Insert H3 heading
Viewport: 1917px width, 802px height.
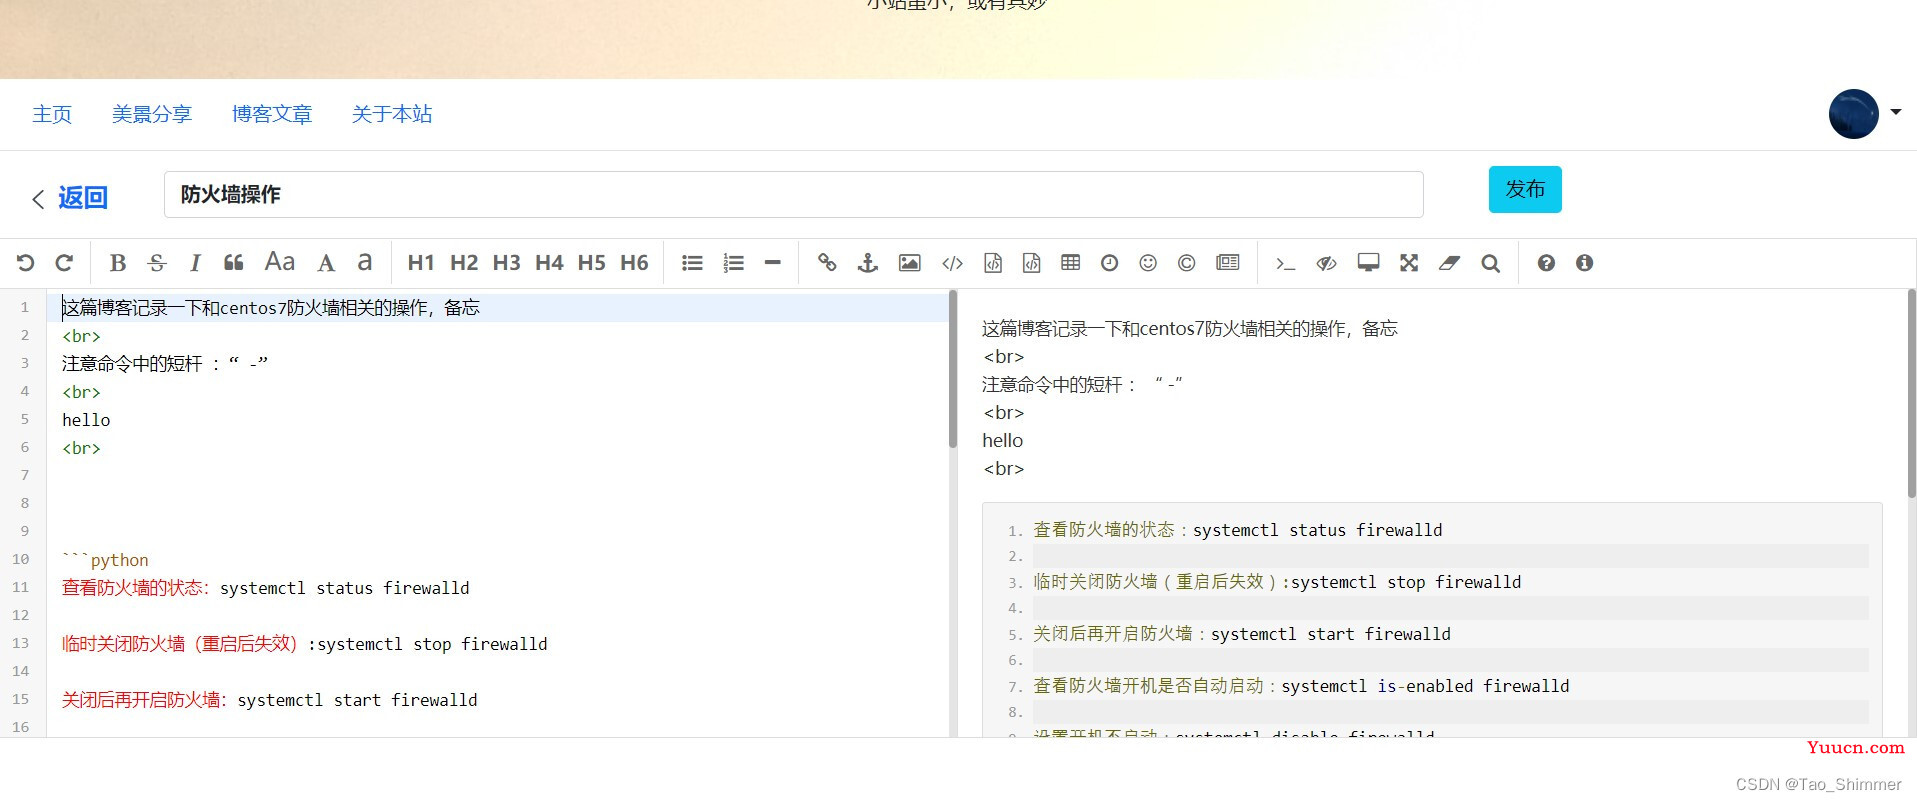tap(507, 263)
